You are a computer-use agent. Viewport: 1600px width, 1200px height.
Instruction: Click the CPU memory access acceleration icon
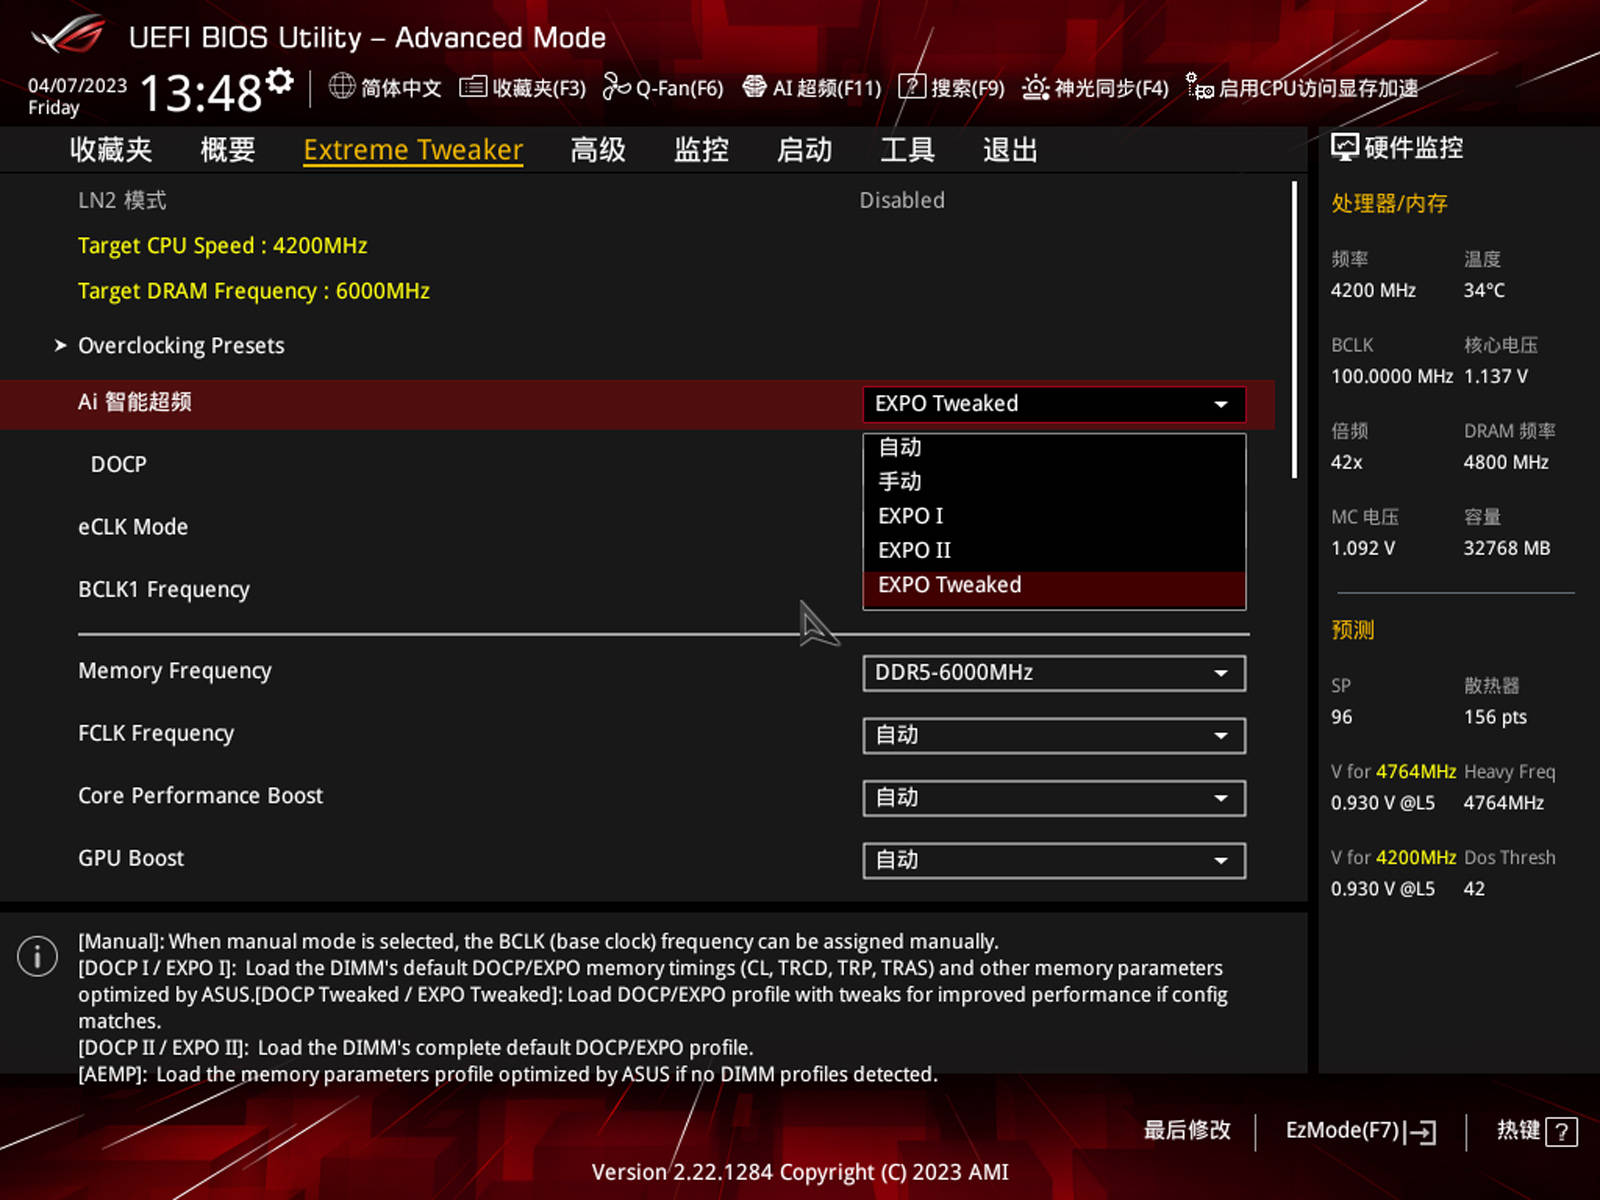[x=1199, y=87]
